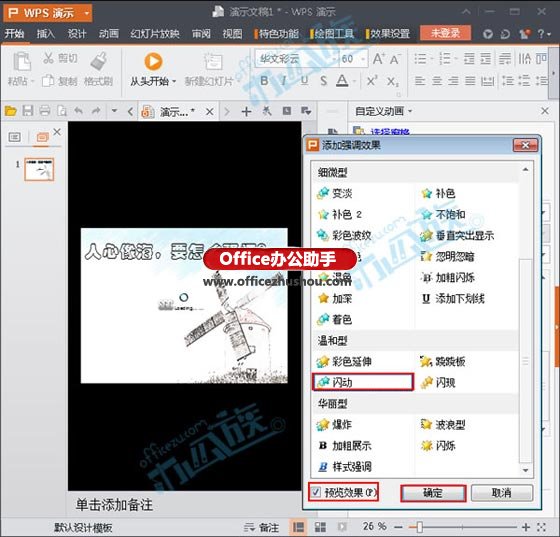Switch to normal view icon in status bar
Screen dimensions: 560x537
pyautogui.click(x=298, y=527)
